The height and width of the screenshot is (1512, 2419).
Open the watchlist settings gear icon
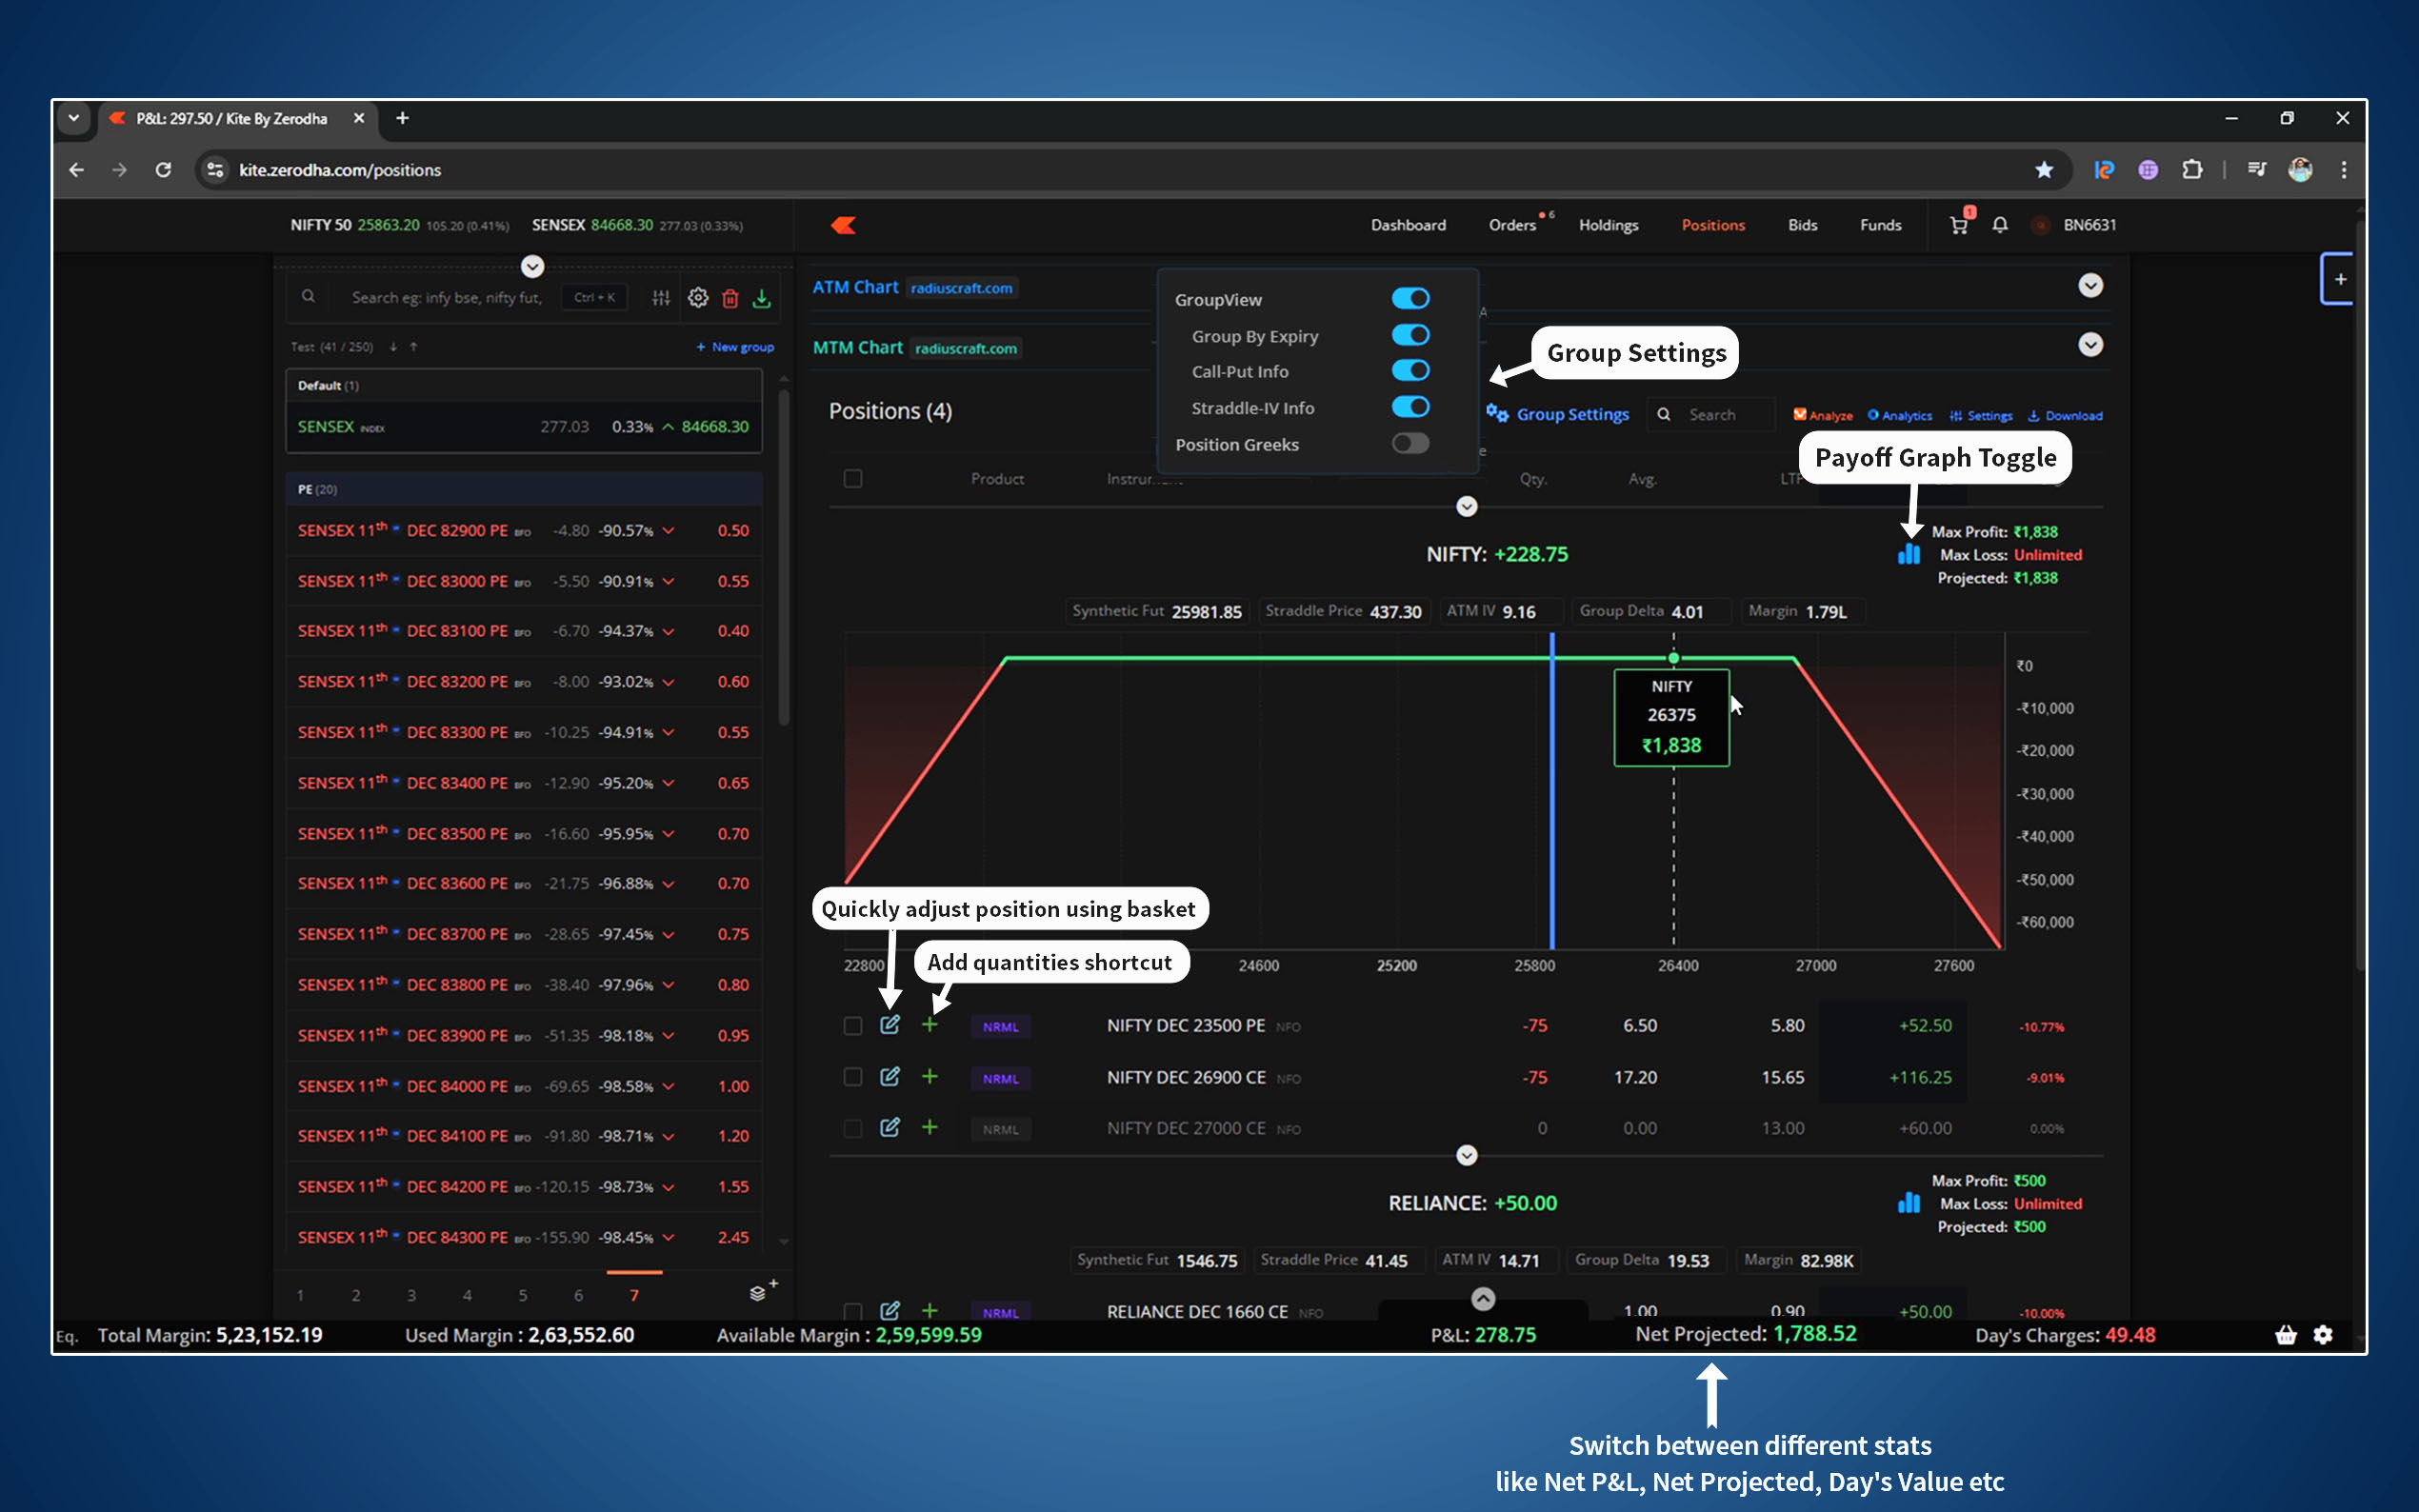tap(698, 298)
